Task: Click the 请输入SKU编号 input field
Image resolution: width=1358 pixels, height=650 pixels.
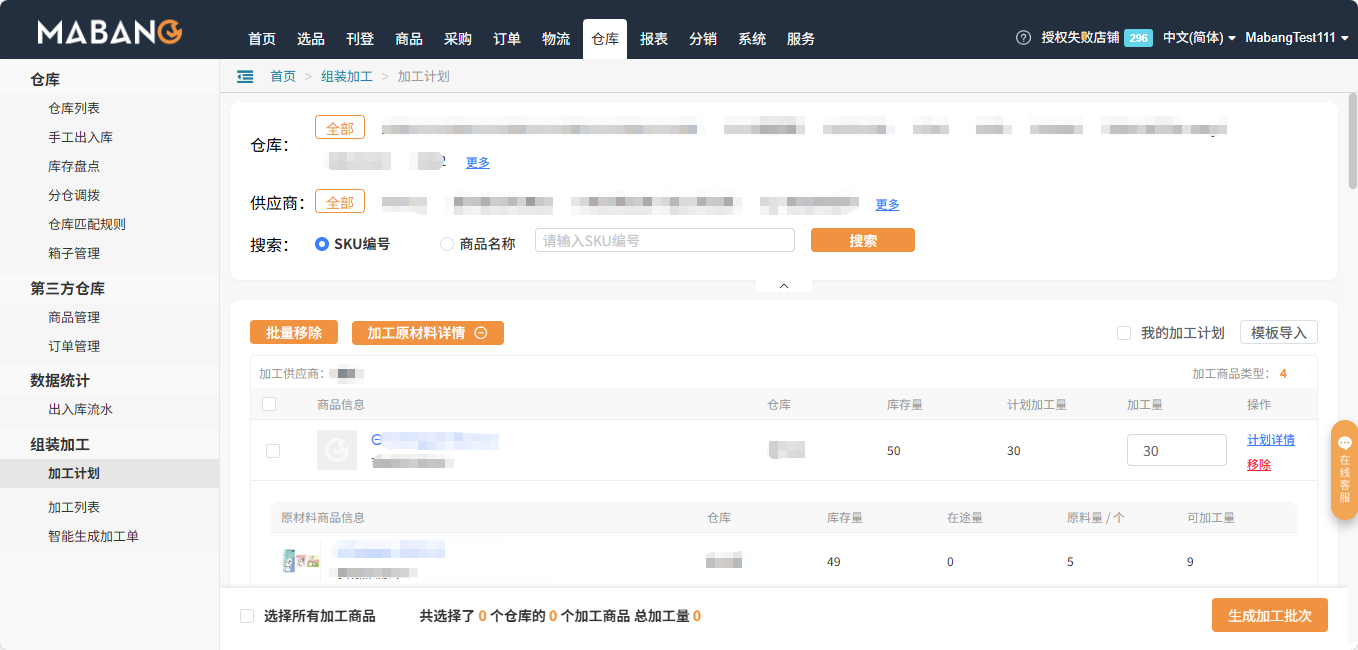Action: pos(664,240)
